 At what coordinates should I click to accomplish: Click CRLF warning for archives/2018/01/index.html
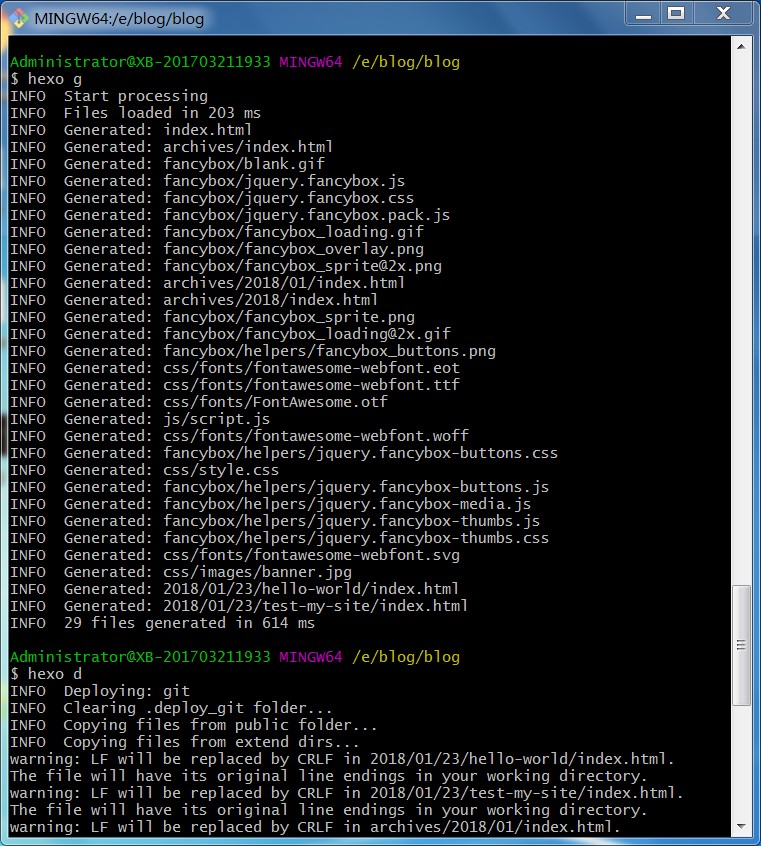click(x=315, y=827)
